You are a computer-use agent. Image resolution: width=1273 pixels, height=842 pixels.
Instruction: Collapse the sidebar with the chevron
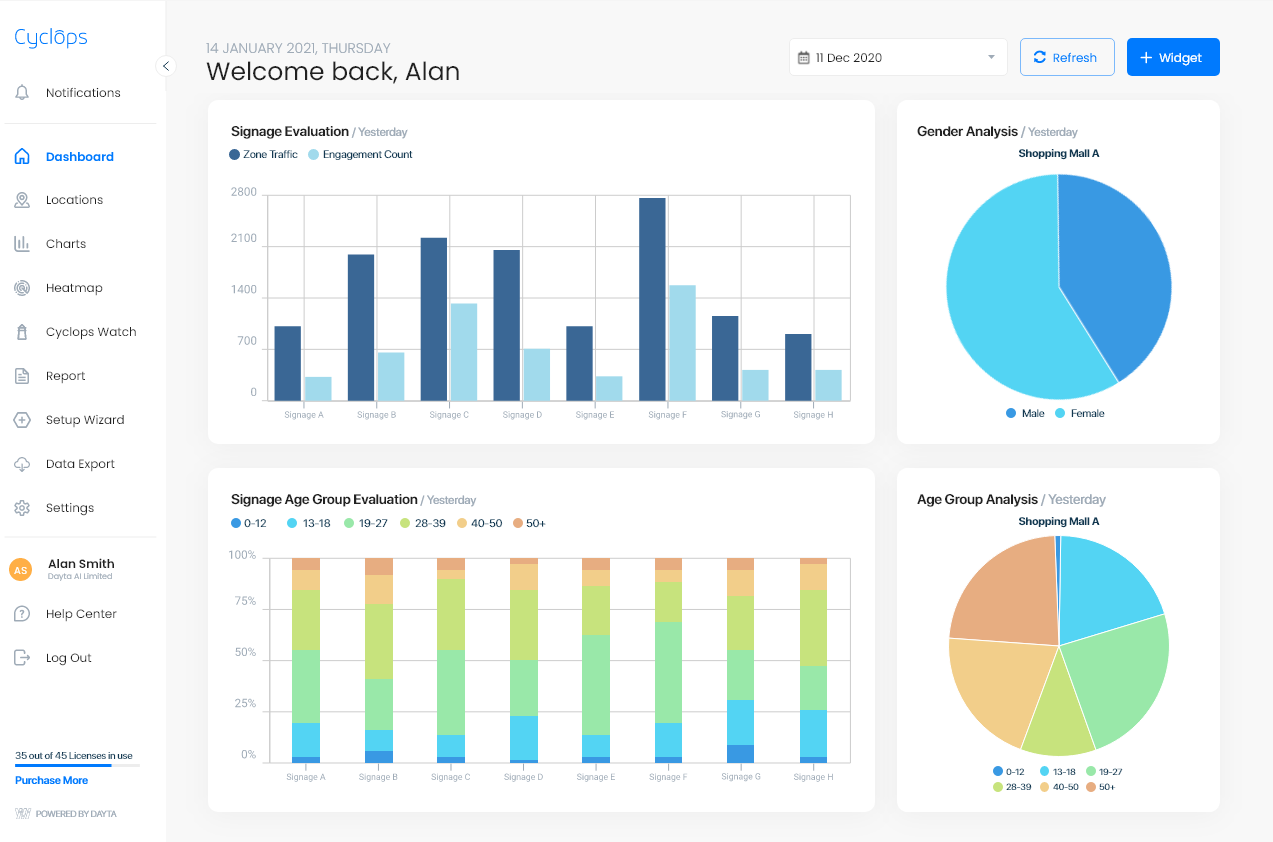tap(166, 66)
